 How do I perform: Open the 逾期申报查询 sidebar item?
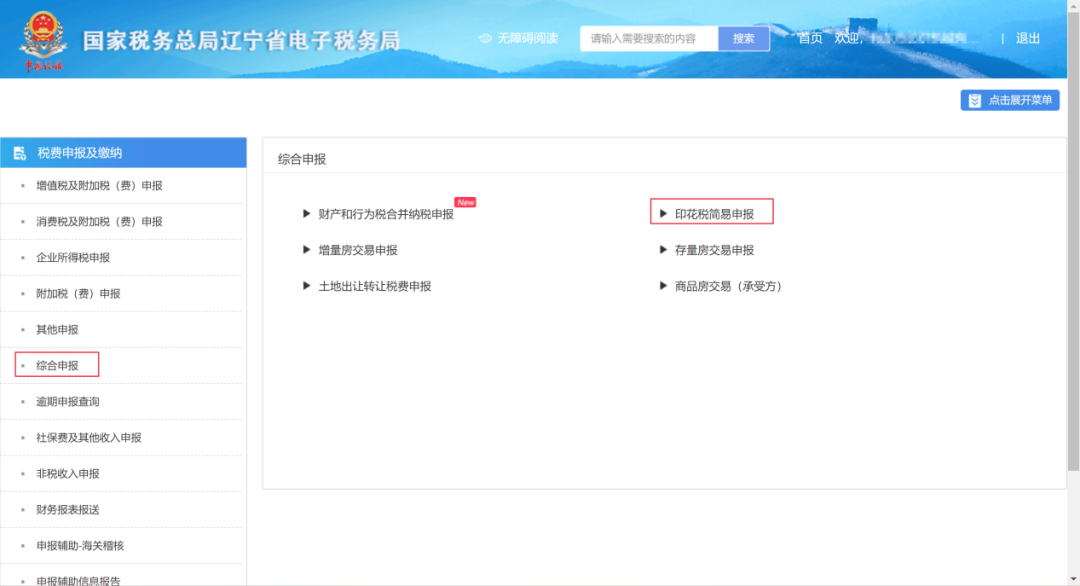(68, 401)
